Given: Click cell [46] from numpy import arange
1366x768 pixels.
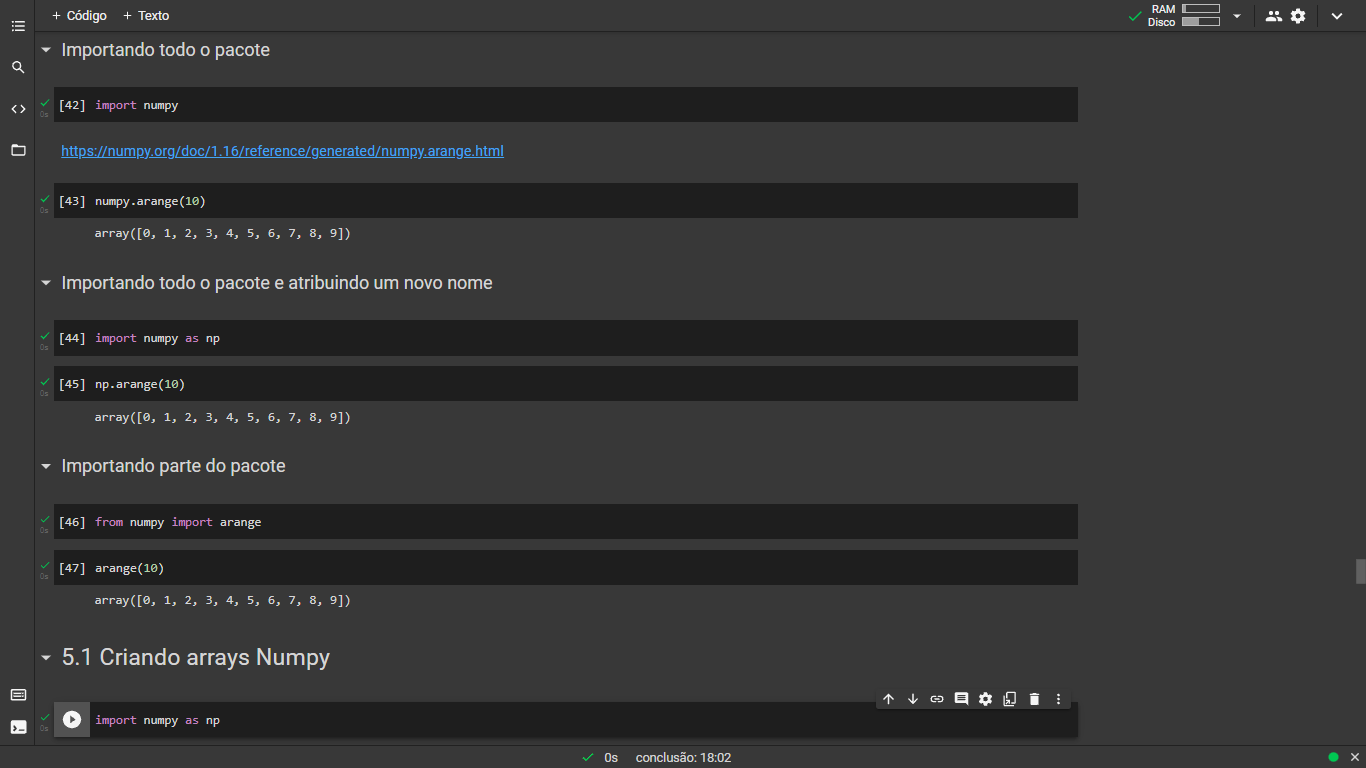Looking at the screenshot, I should 178,522.
